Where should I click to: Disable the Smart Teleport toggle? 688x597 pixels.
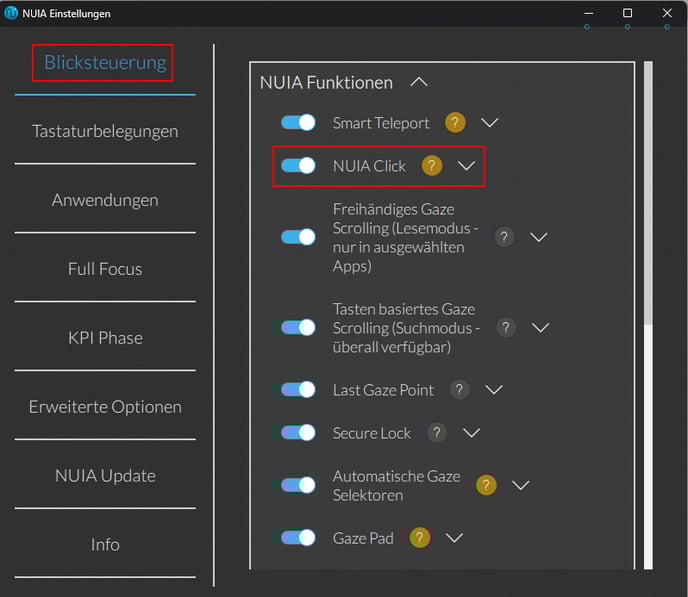tap(298, 123)
